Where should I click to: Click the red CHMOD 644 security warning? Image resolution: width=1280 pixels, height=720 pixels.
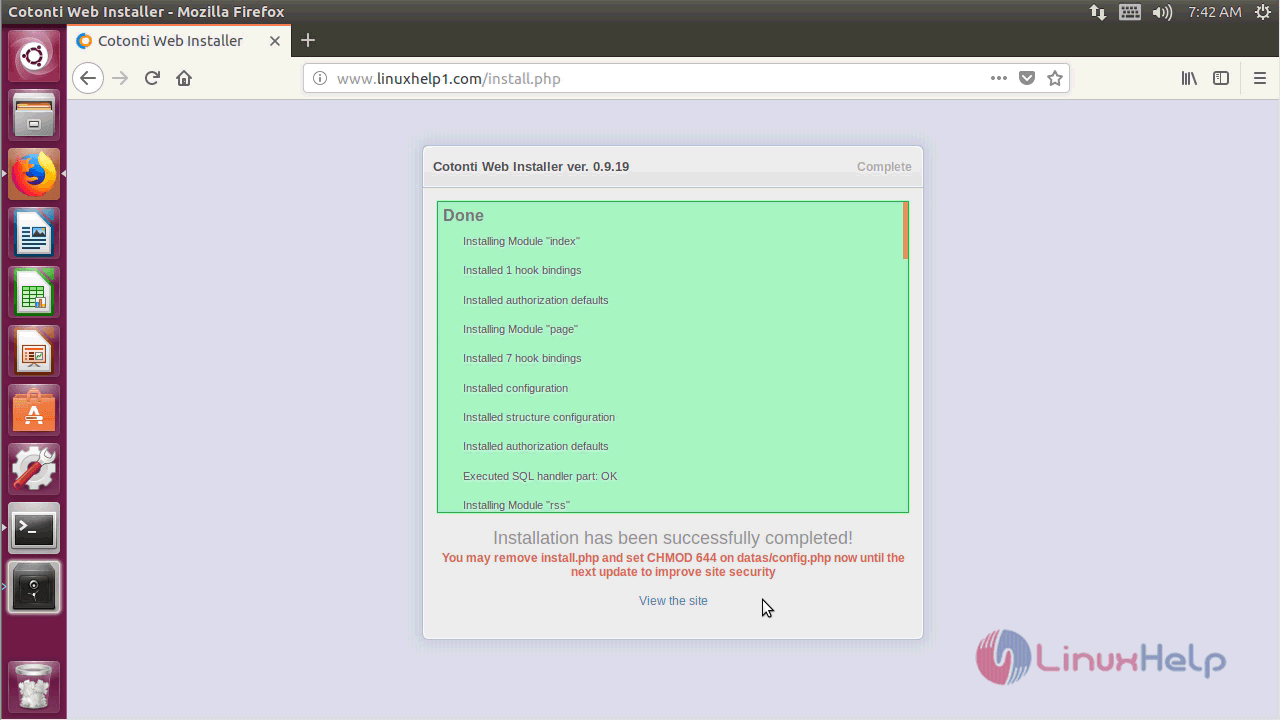click(x=673, y=565)
